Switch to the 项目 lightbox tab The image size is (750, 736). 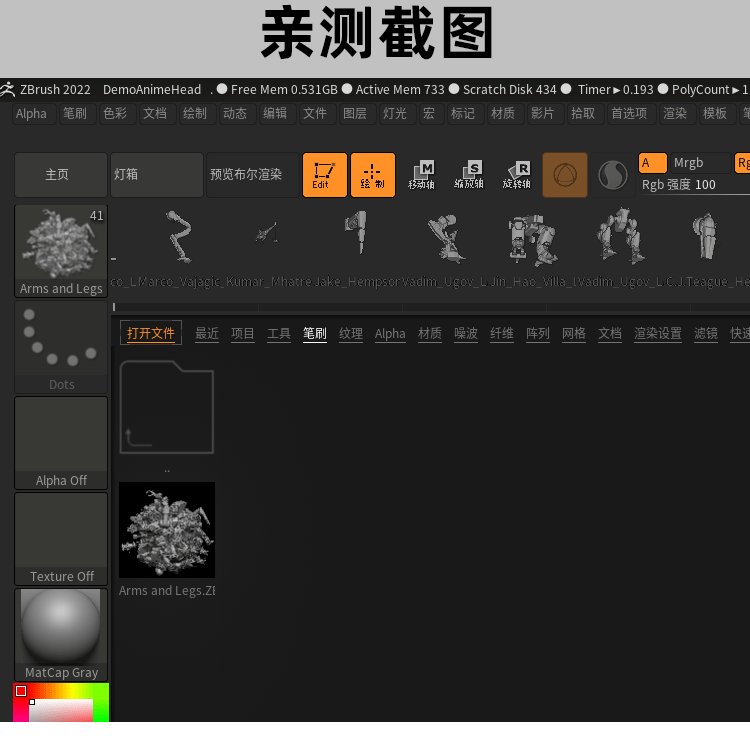coord(243,333)
